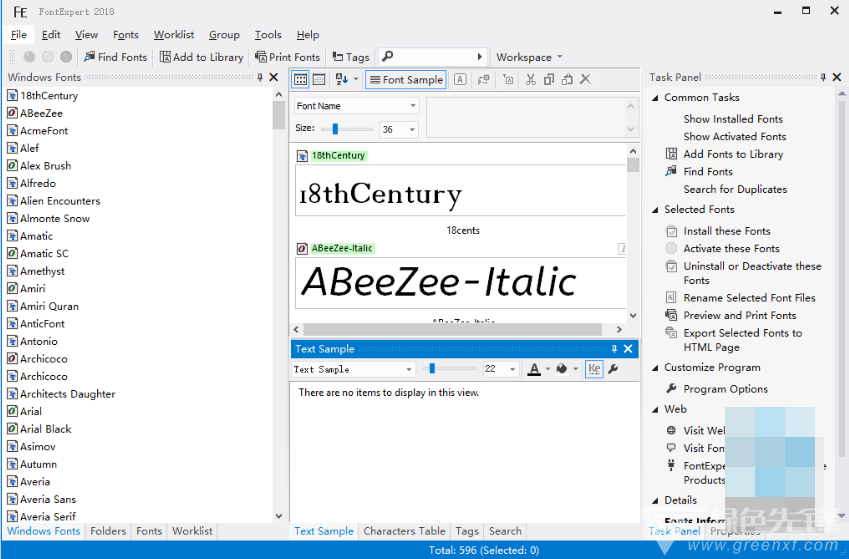Click Rename Selected Font Files link
Viewport: 849px width, 559px height.
click(x=749, y=298)
